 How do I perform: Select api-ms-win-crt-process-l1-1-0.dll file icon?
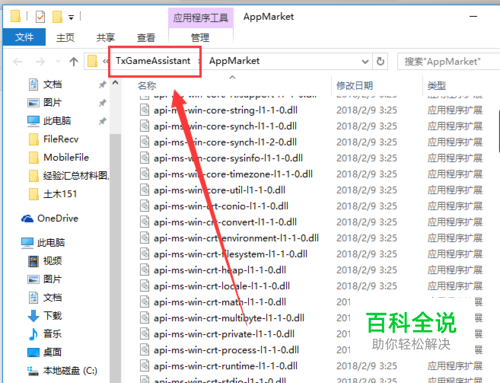pyautogui.click(x=144, y=349)
